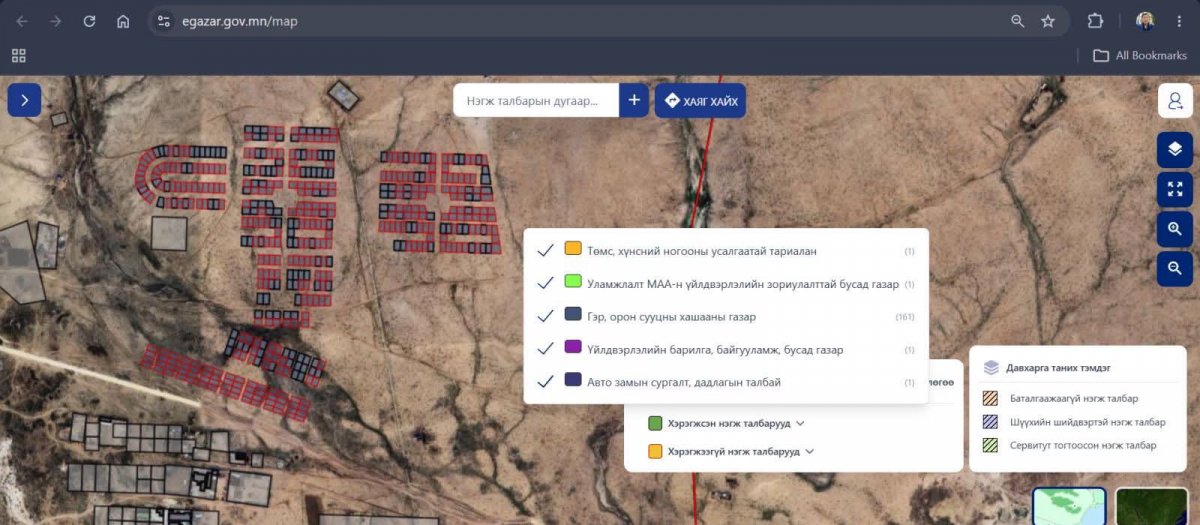Open the All Bookmarks folder
This screenshot has width=1200, height=525.
tap(1140, 55)
